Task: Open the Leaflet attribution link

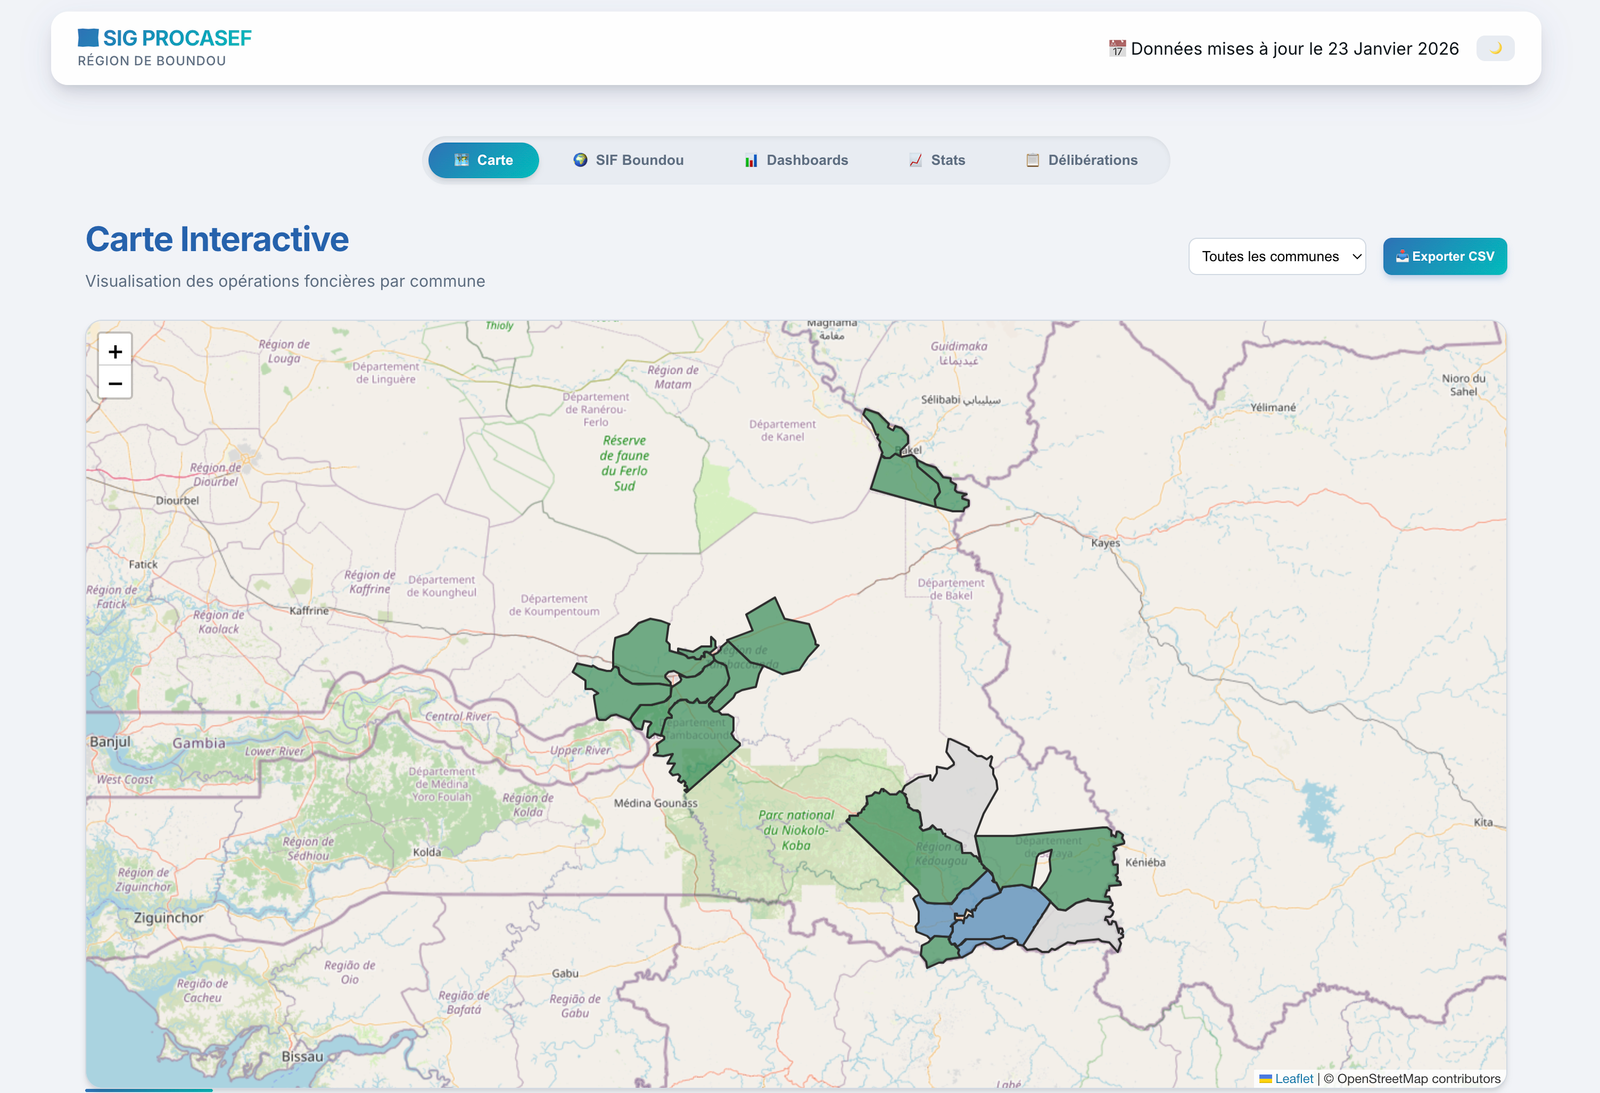Action: (x=1293, y=1079)
